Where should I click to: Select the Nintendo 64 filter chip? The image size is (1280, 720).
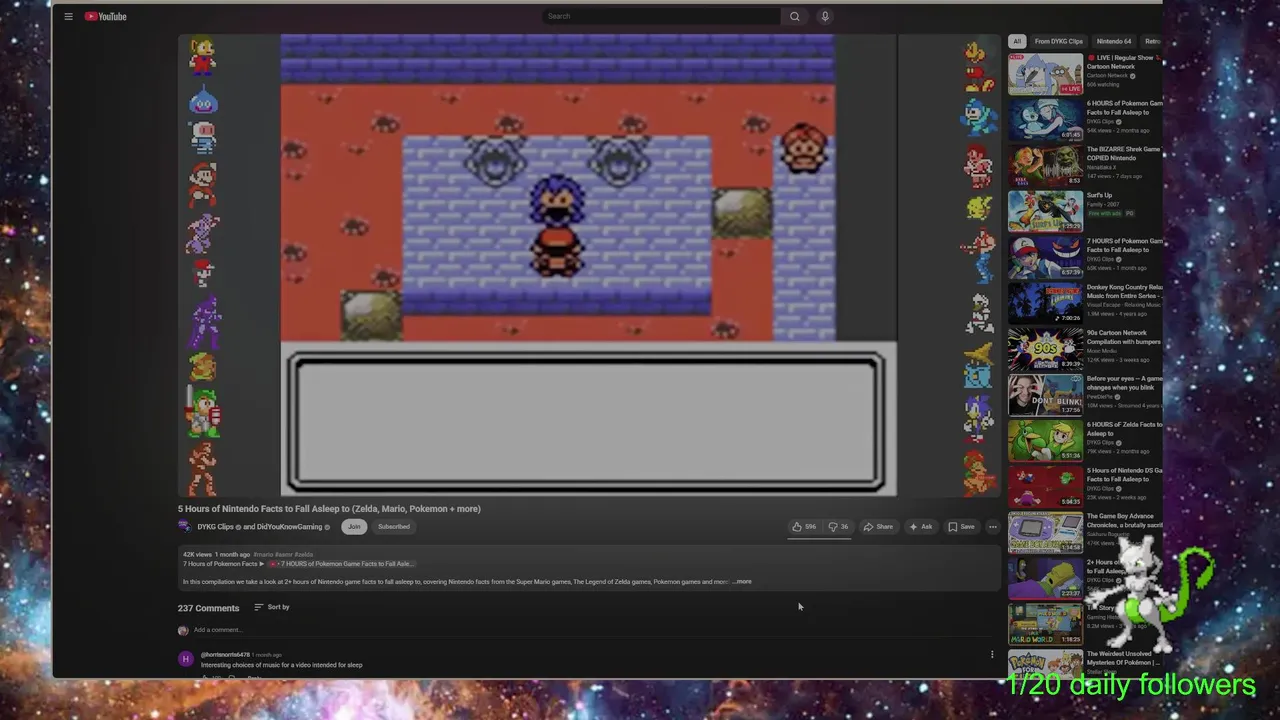(1114, 41)
